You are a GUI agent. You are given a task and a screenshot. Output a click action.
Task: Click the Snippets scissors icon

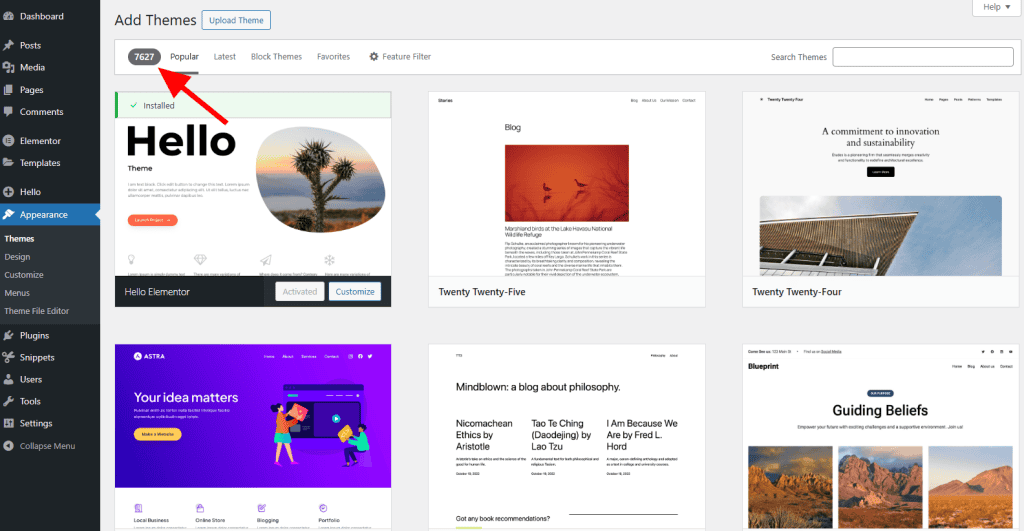pyautogui.click(x=8, y=357)
